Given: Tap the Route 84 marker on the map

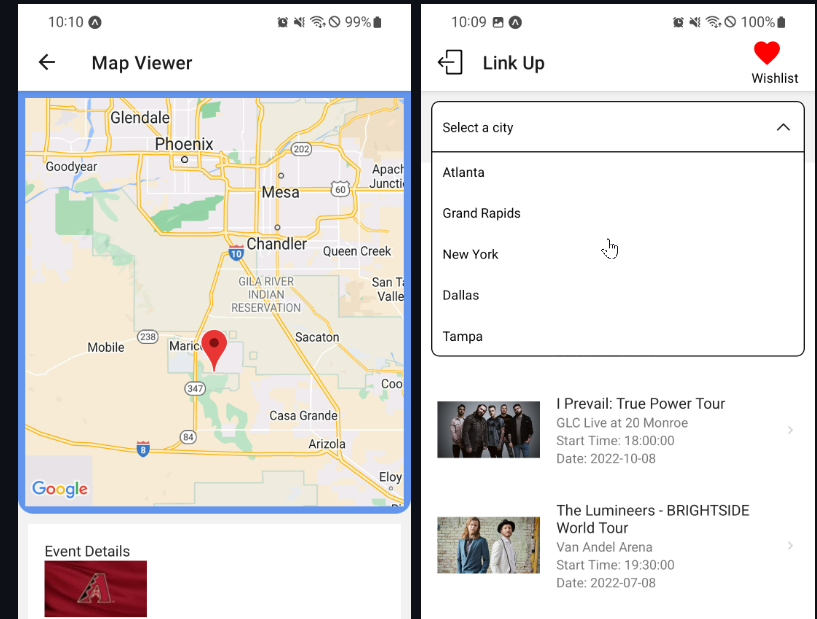Looking at the screenshot, I should pos(188,437).
